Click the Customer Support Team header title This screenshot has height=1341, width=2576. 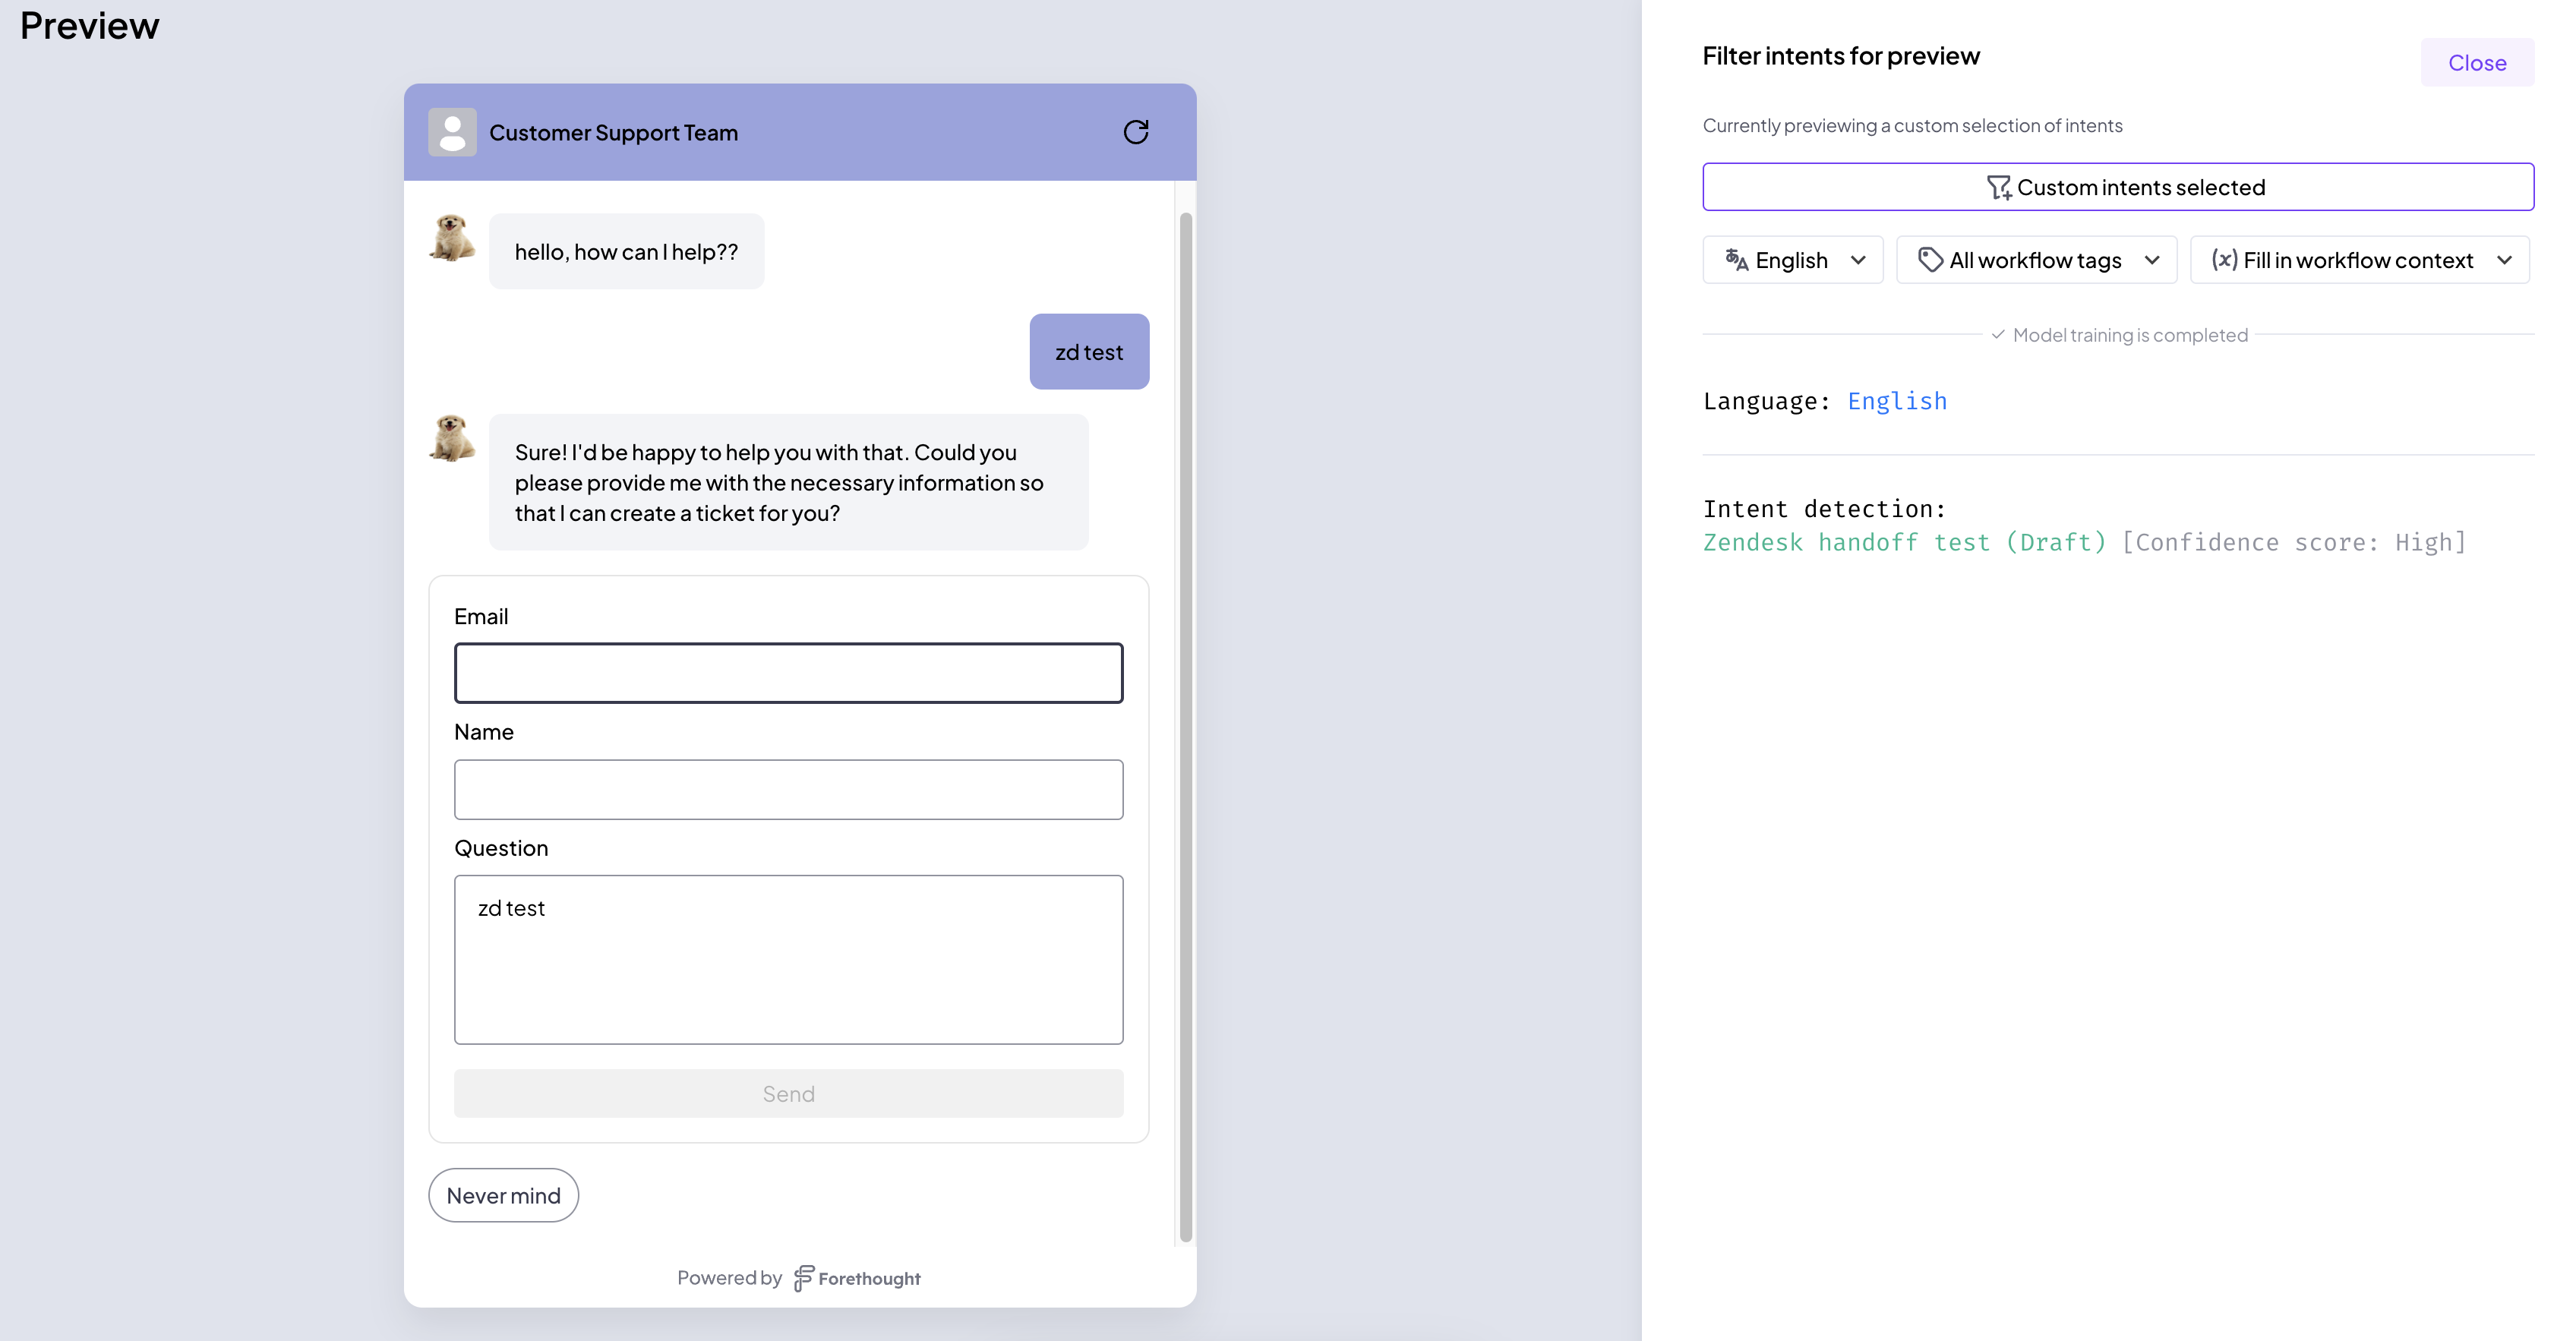point(613,132)
